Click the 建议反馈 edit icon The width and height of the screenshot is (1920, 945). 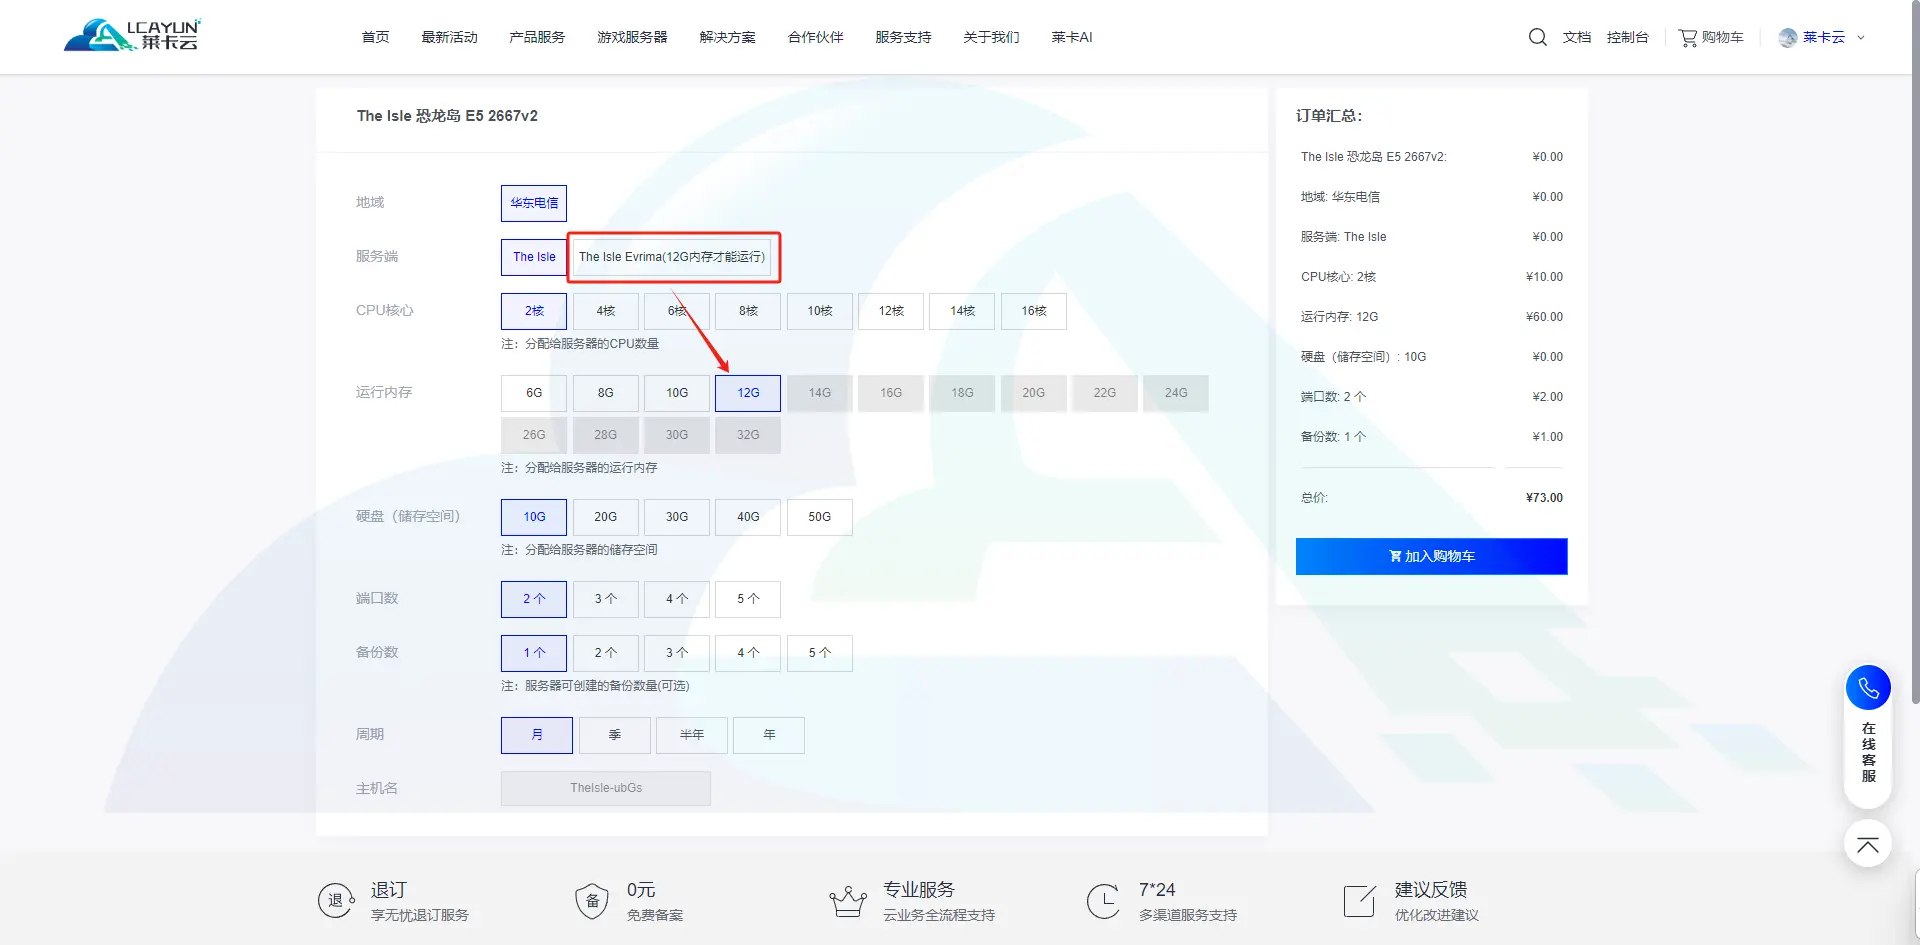(1360, 900)
